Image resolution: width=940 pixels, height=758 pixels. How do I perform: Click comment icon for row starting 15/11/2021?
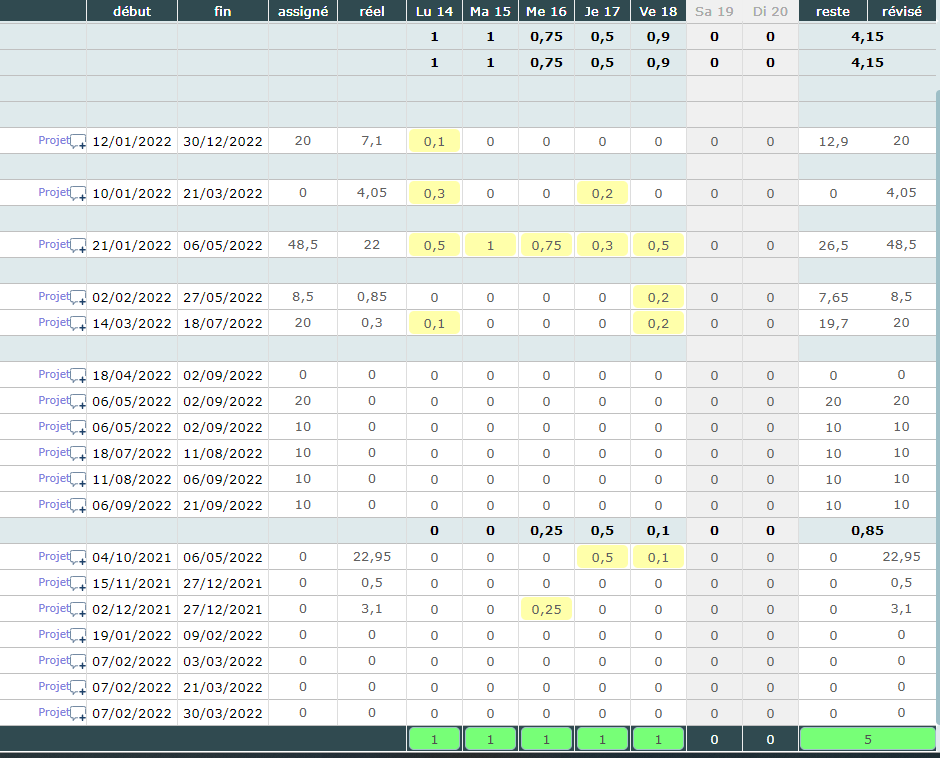(78, 584)
